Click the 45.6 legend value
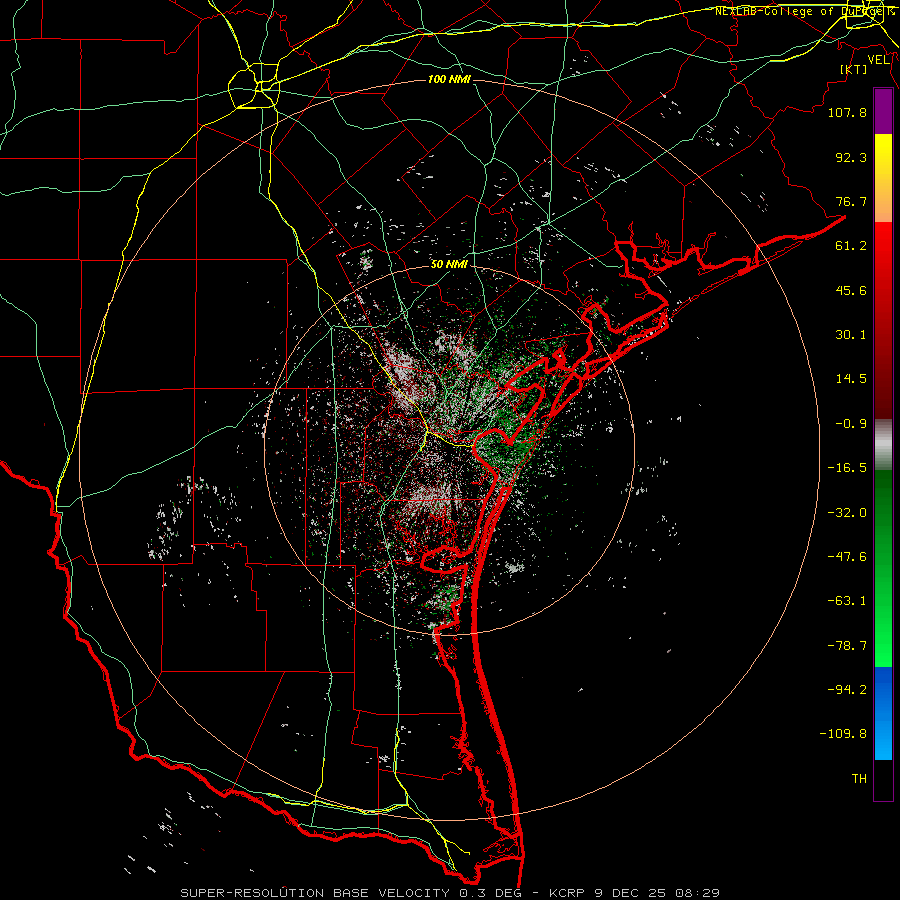 click(x=851, y=290)
